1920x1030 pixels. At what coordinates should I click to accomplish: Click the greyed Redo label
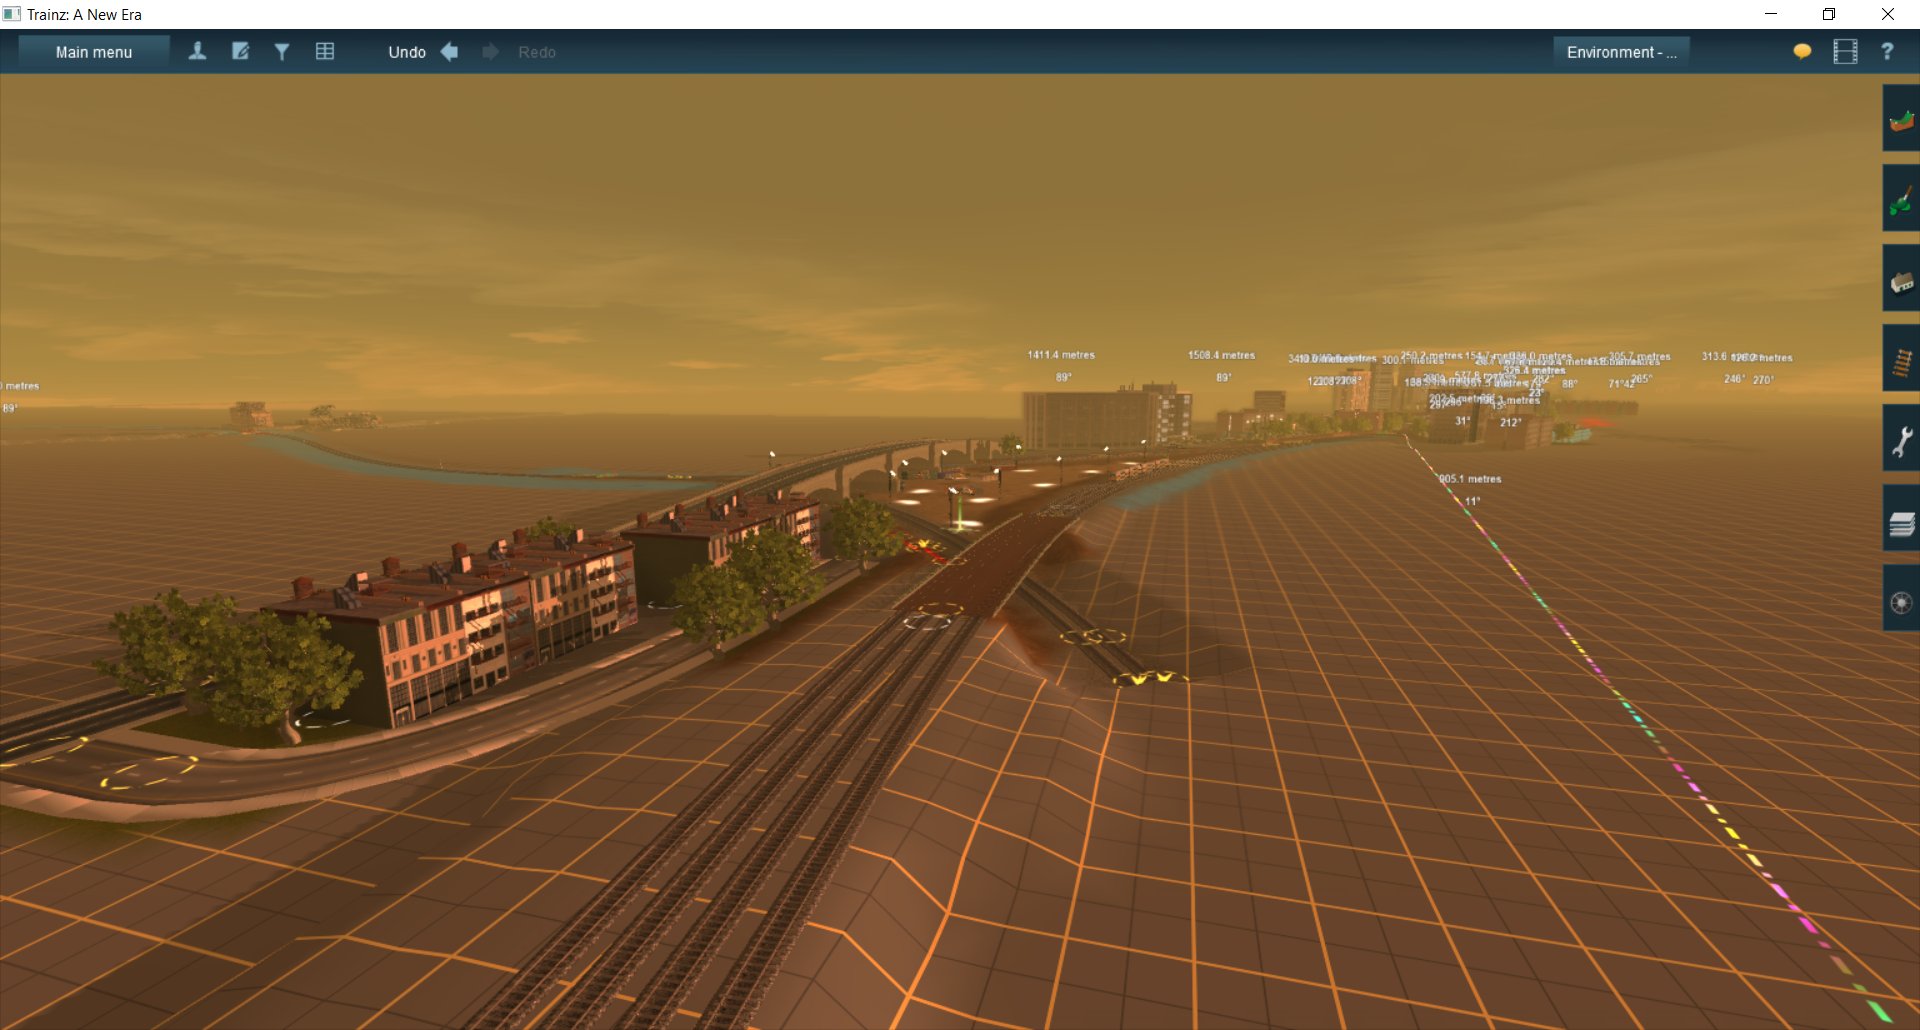point(537,52)
